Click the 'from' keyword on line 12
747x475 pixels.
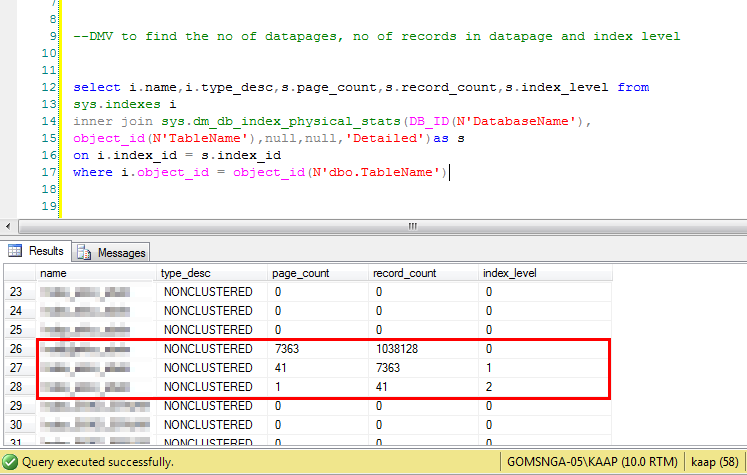[x=633, y=87]
